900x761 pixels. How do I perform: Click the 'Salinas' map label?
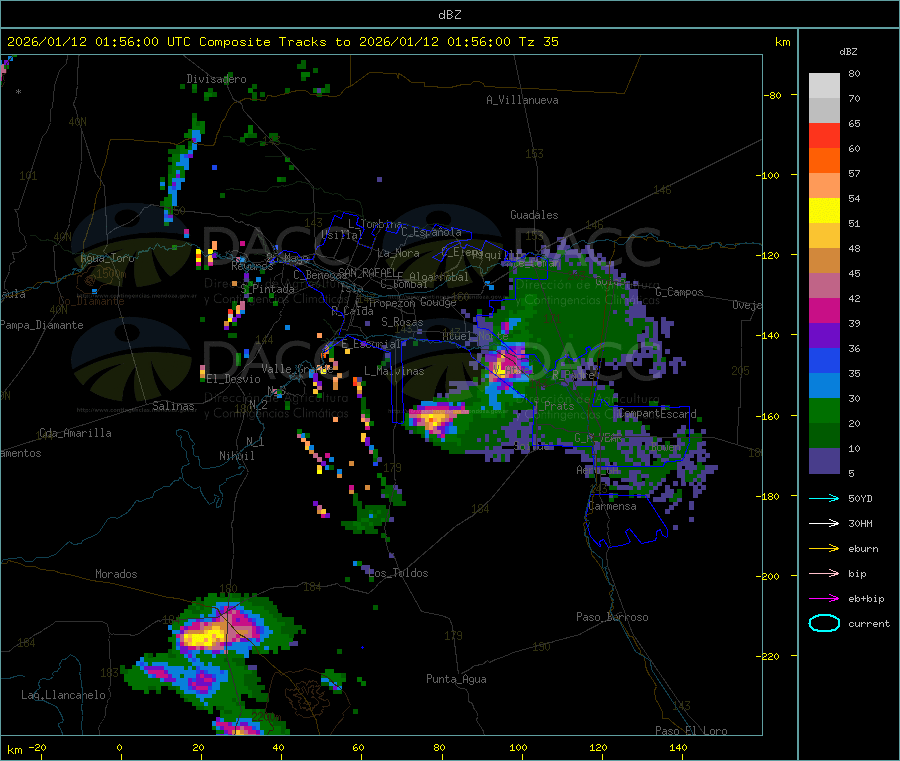[x=173, y=406]
